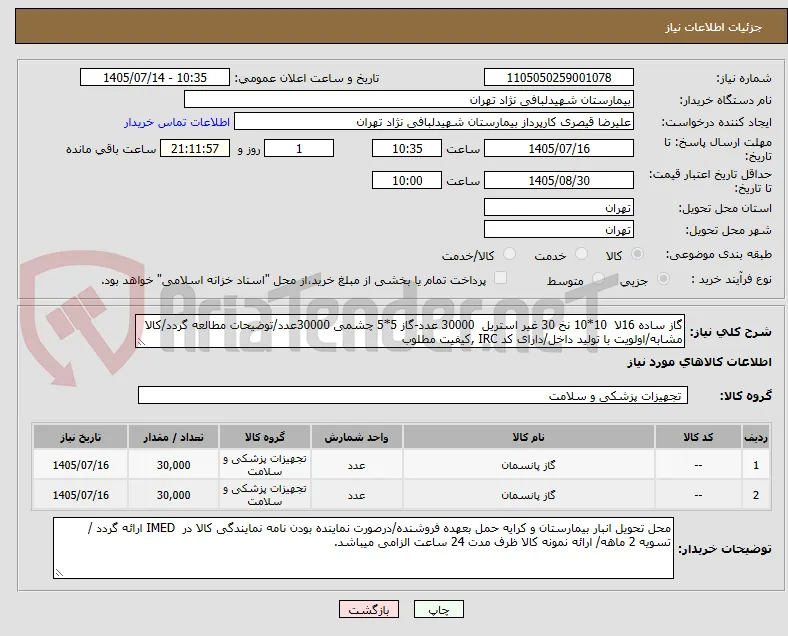Click the need date 1405/07/16 in row 2
This screenshot has width=788, height=636.
coord(80,495)
